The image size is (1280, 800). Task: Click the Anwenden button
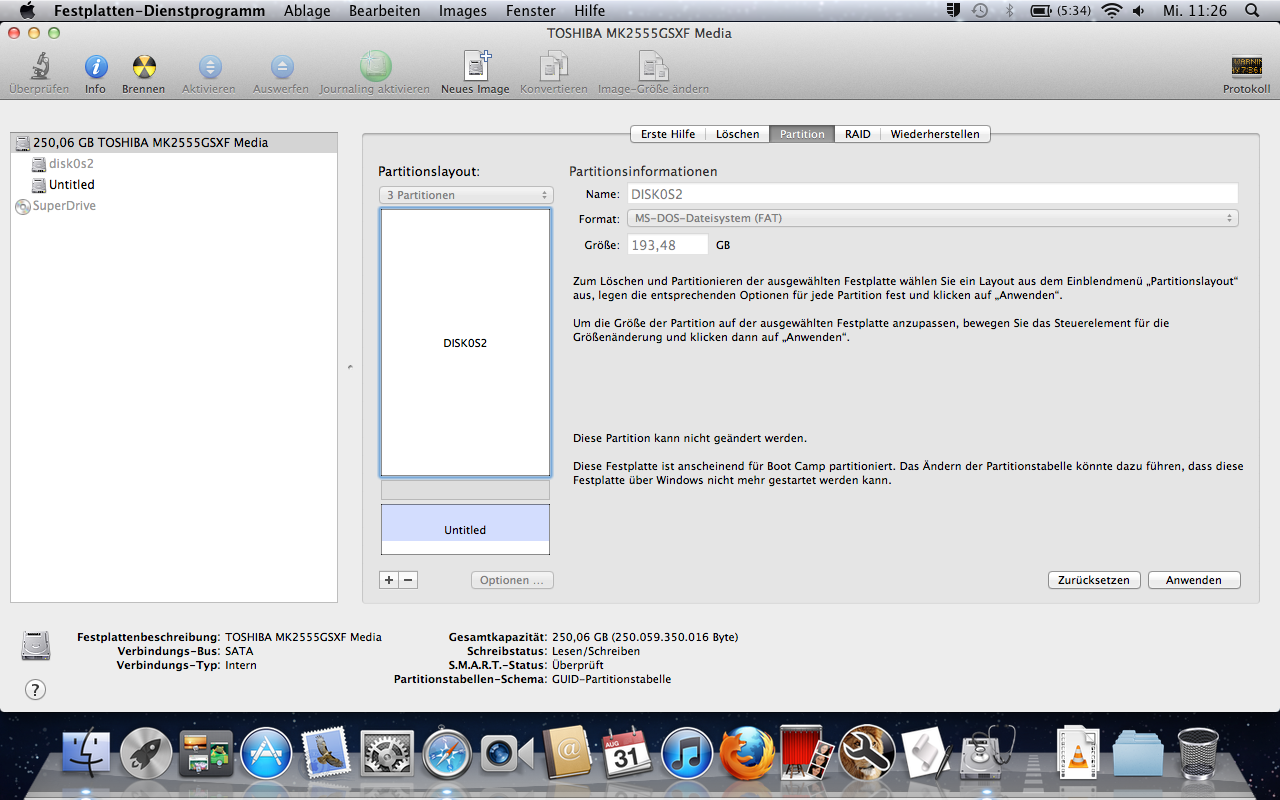coord(1194,580)
